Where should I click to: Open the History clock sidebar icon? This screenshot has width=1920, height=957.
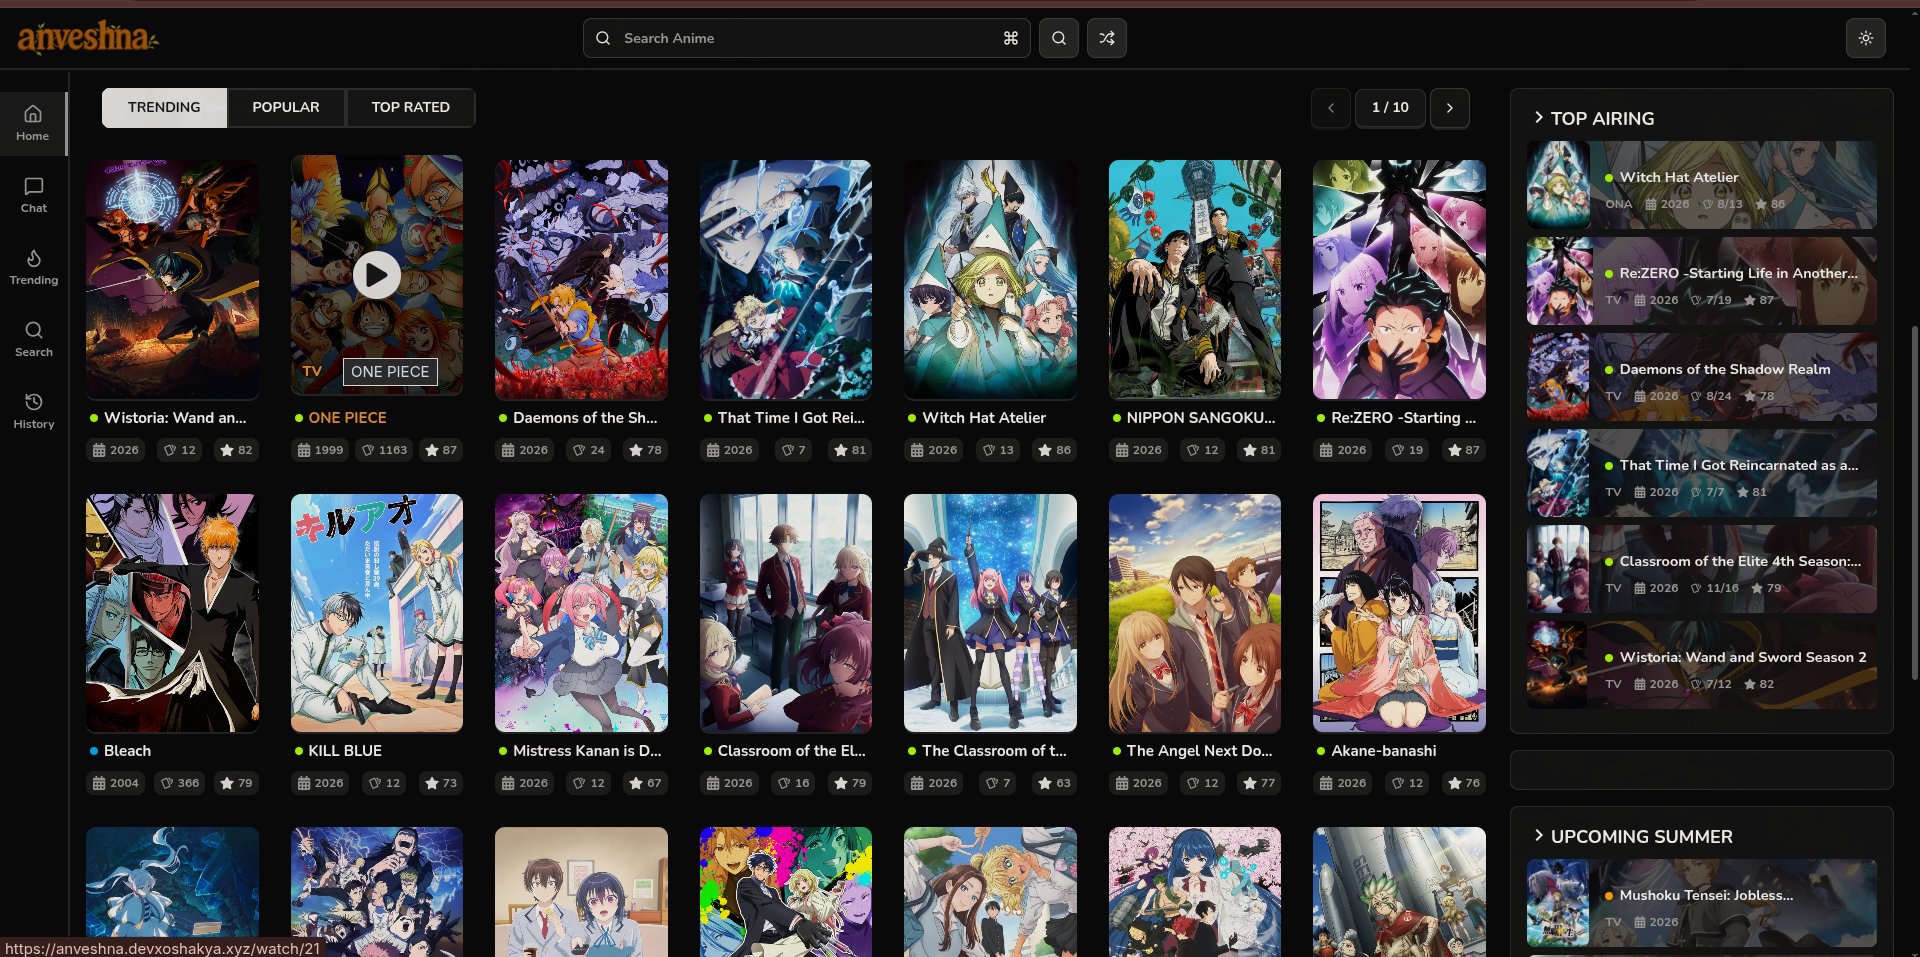point(33,411)
